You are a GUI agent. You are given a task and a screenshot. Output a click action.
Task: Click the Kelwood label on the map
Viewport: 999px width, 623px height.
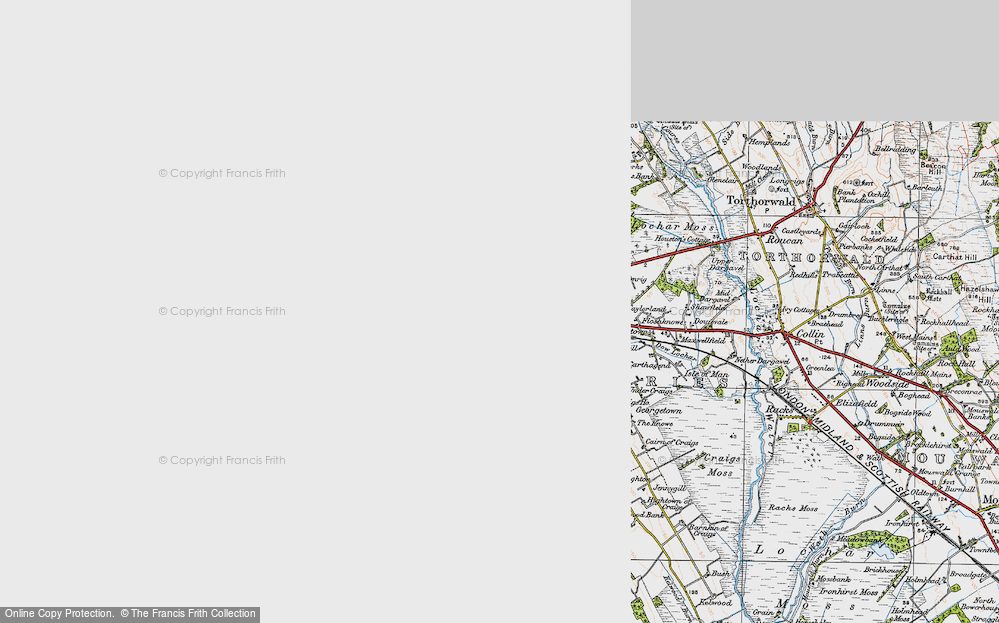click(714, 602)
